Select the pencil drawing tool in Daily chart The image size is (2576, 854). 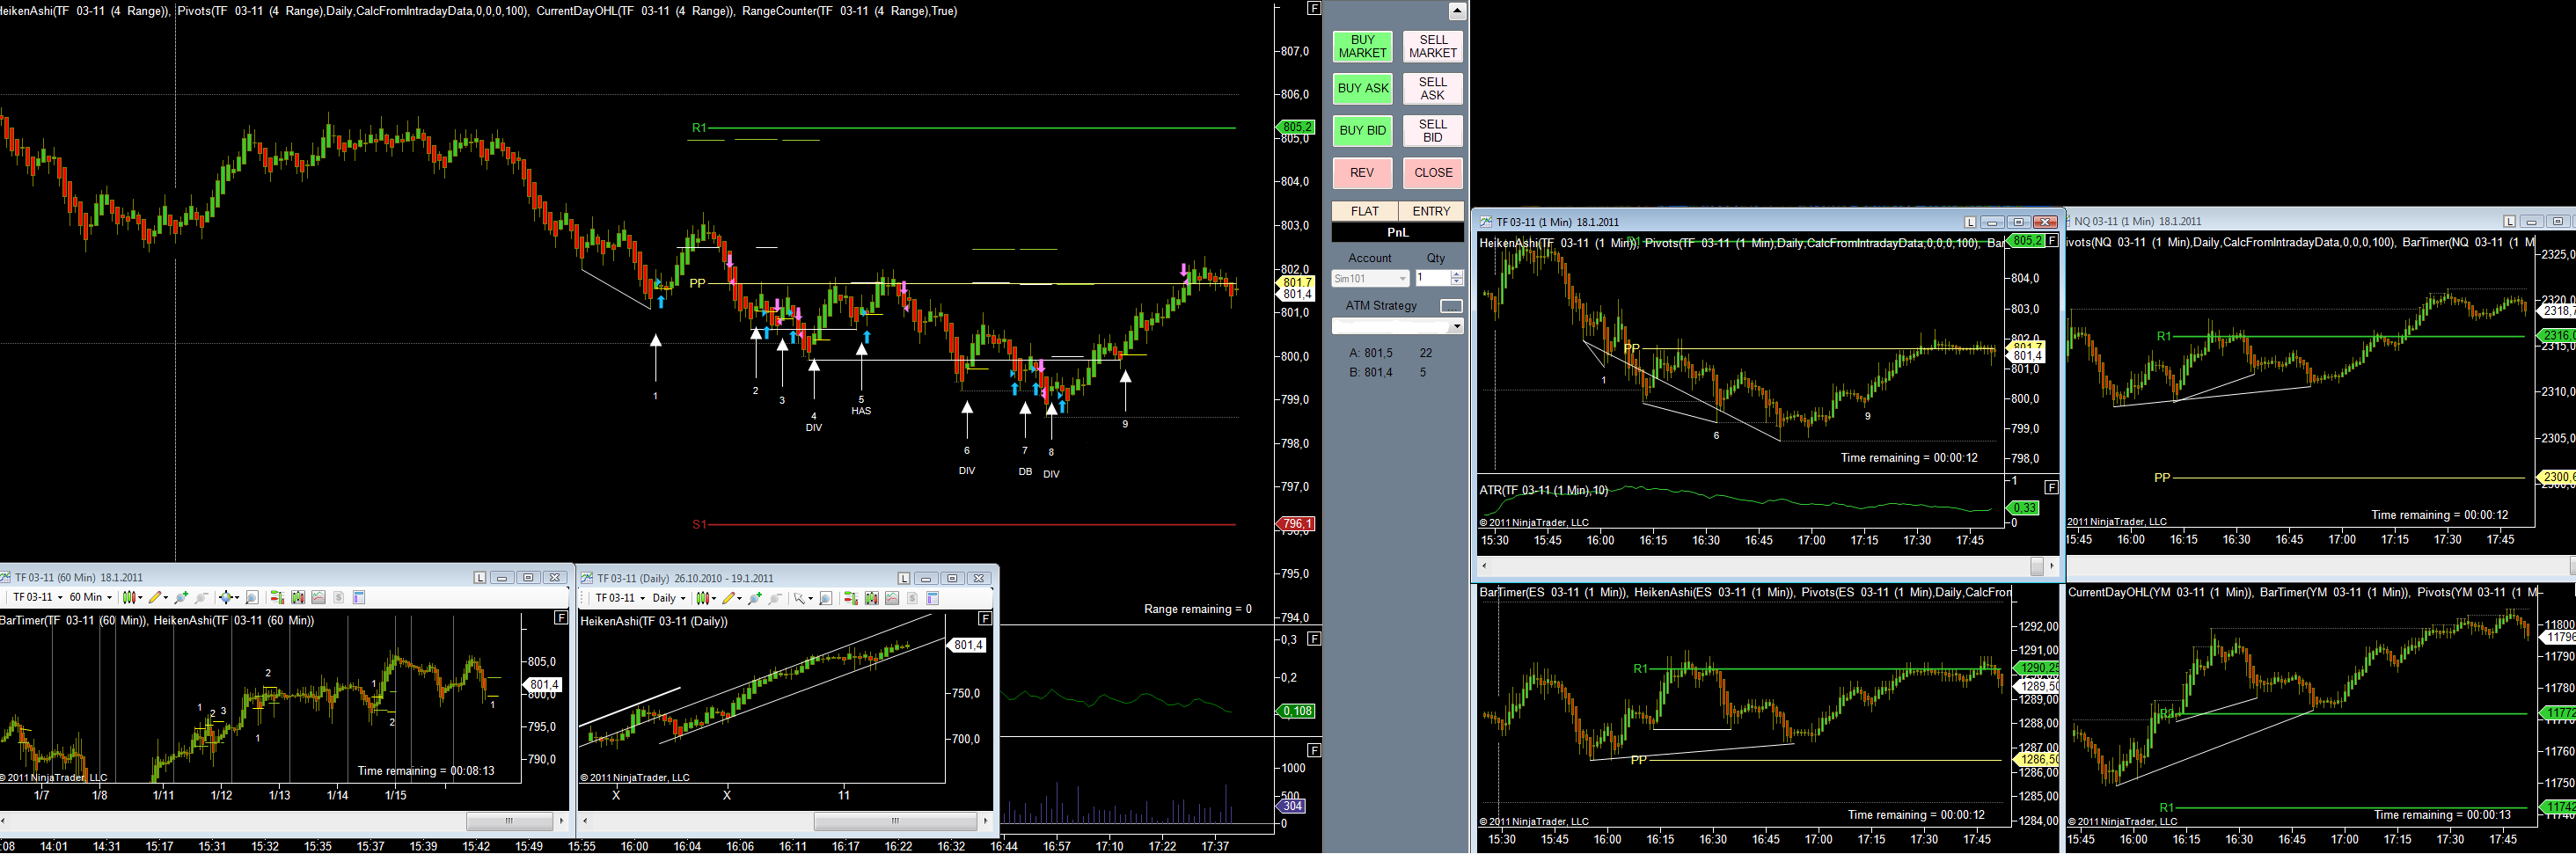[x=728, y=599]
